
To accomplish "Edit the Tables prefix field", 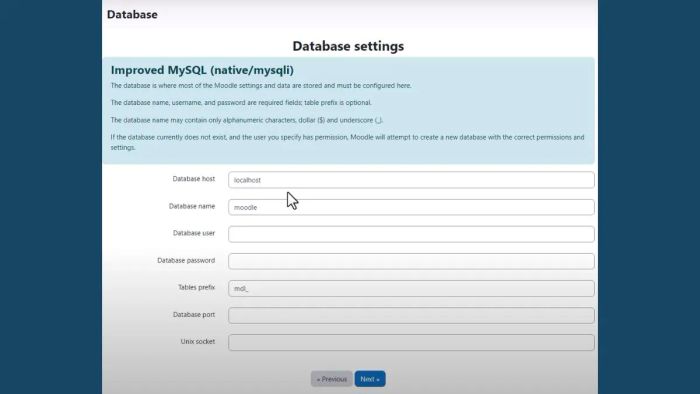I will pos(411,288).
